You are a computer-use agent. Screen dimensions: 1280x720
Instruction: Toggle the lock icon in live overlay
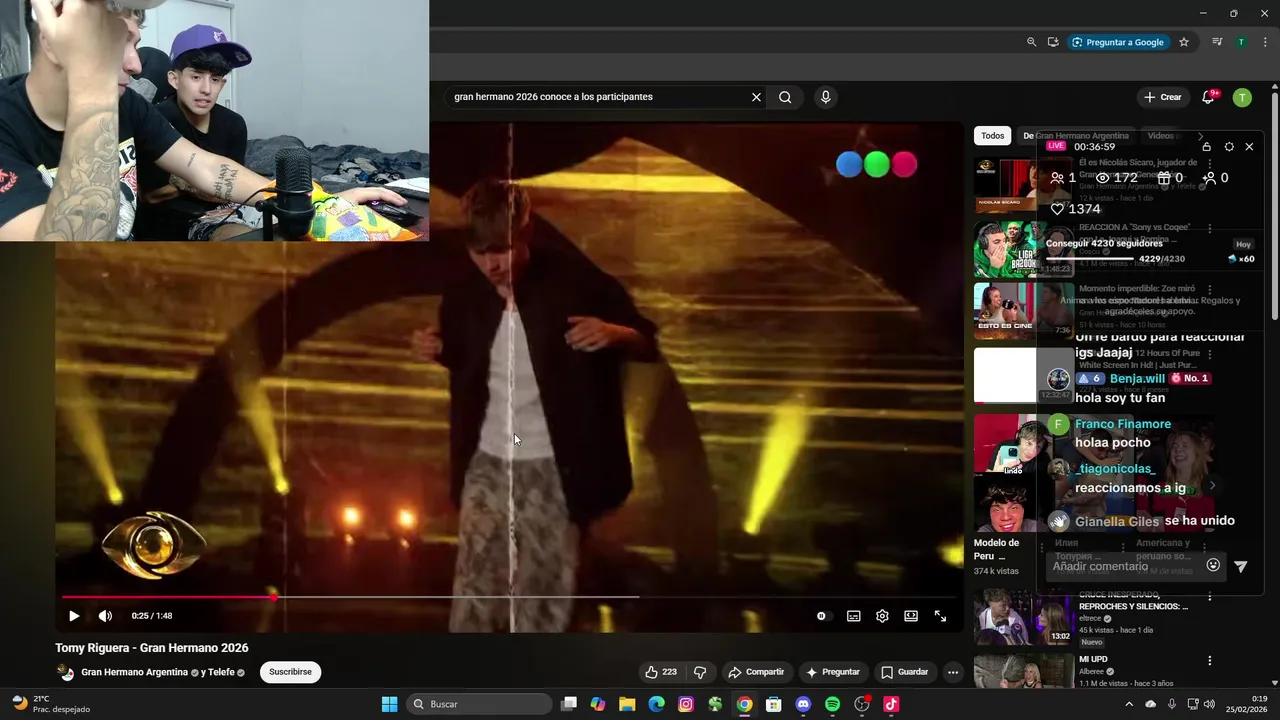(1206, 147)
